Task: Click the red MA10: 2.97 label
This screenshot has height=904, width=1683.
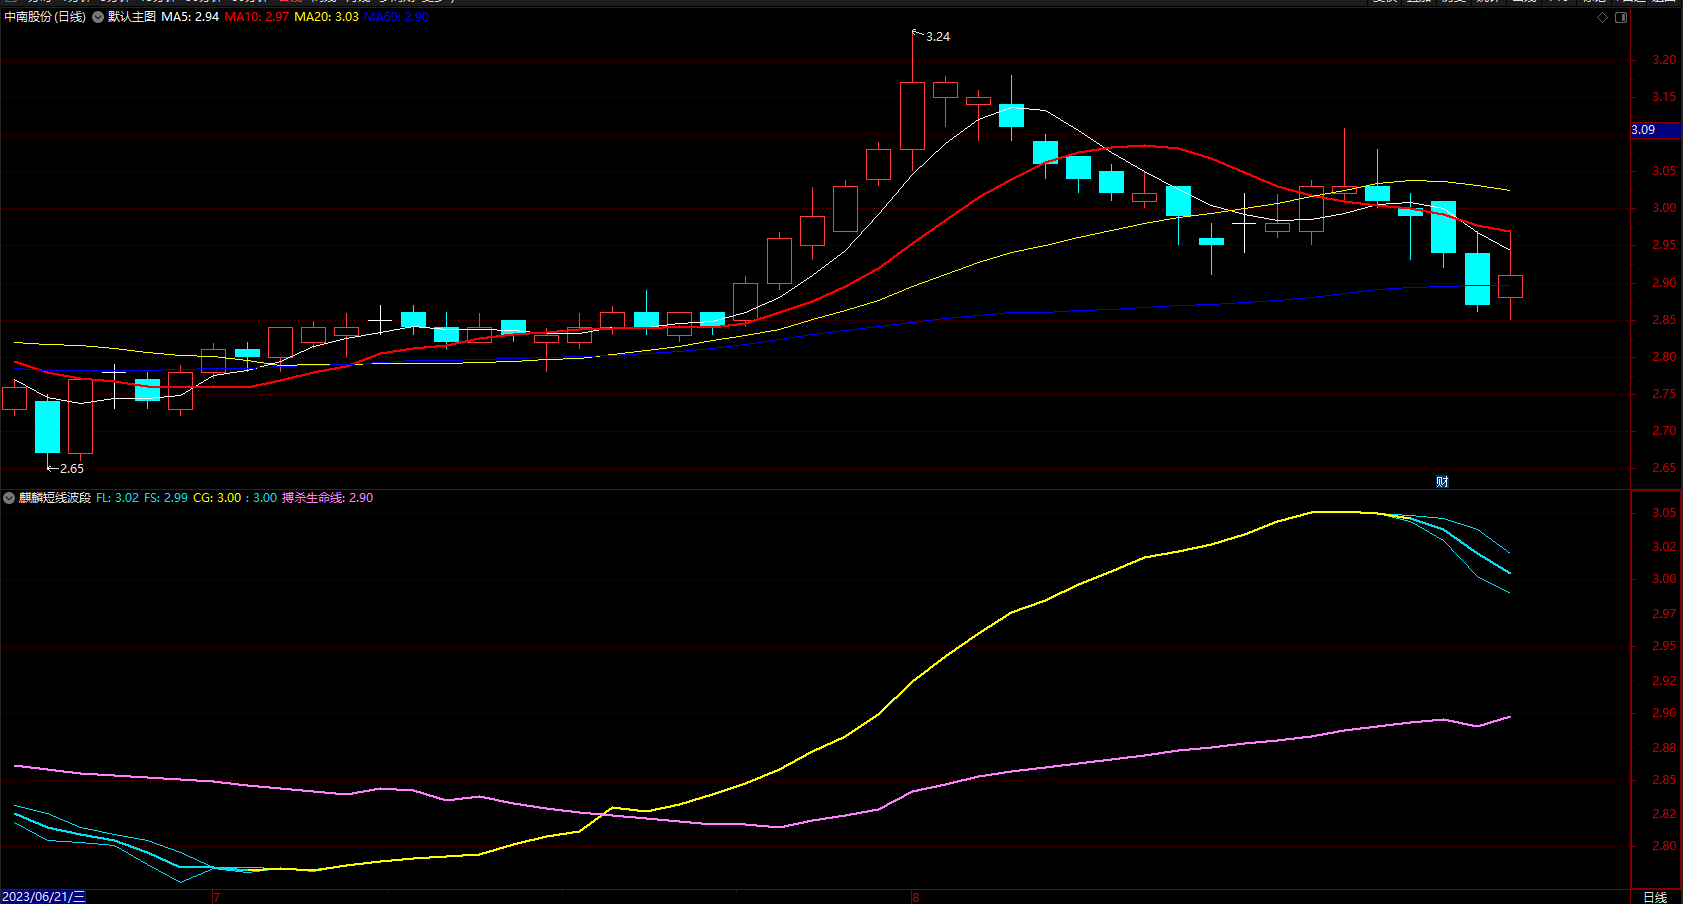Action: [x=257, y=17]
